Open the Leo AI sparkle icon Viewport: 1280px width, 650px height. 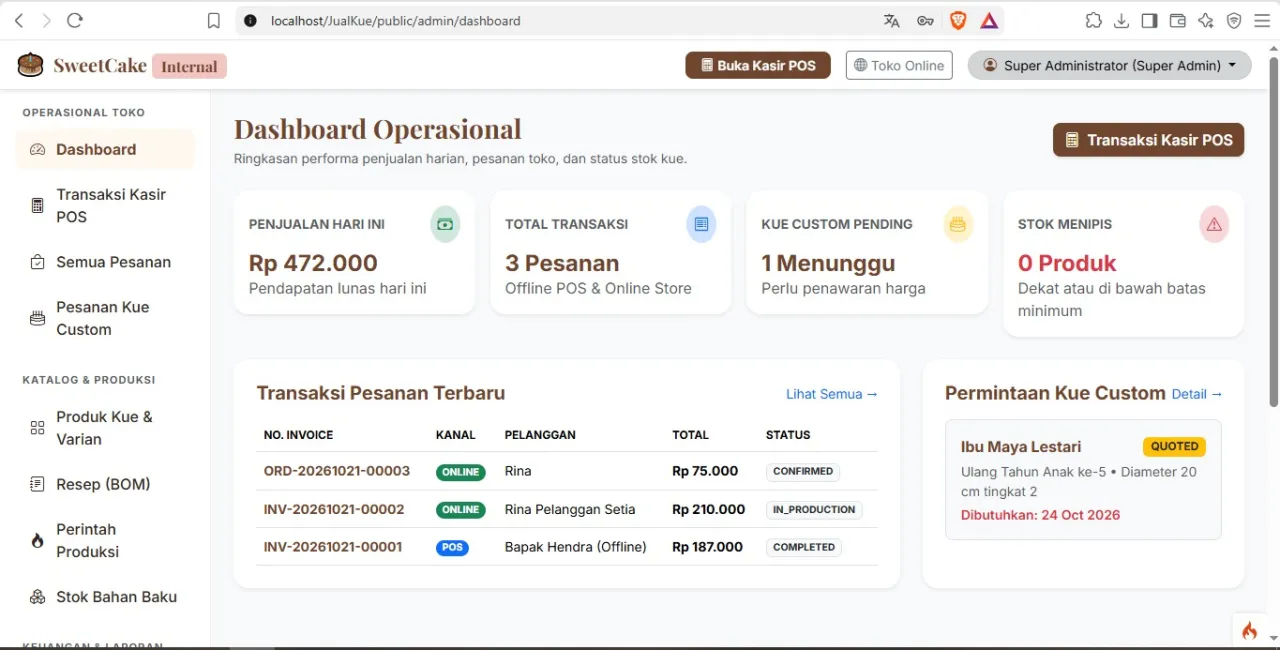pyautogui.click(x=1205, y=20)
